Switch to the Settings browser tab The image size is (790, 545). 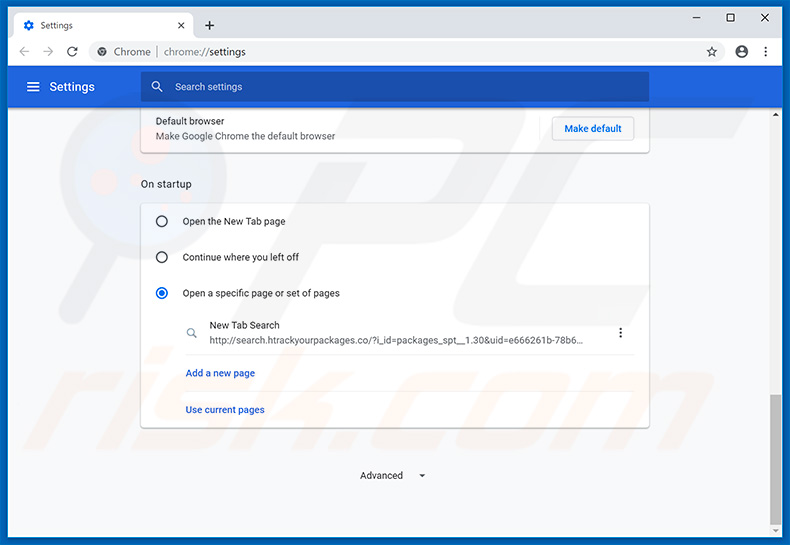click(103, 25)
